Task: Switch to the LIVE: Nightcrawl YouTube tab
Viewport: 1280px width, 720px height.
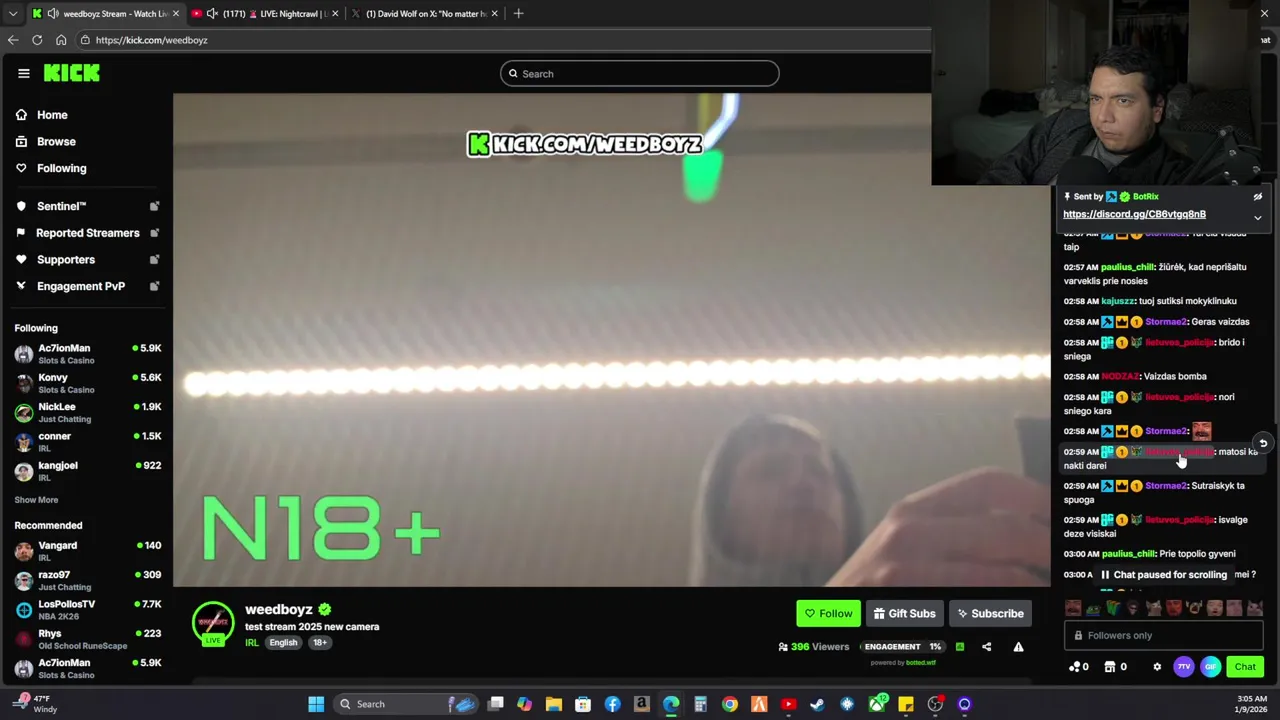Action: point(265,14)
